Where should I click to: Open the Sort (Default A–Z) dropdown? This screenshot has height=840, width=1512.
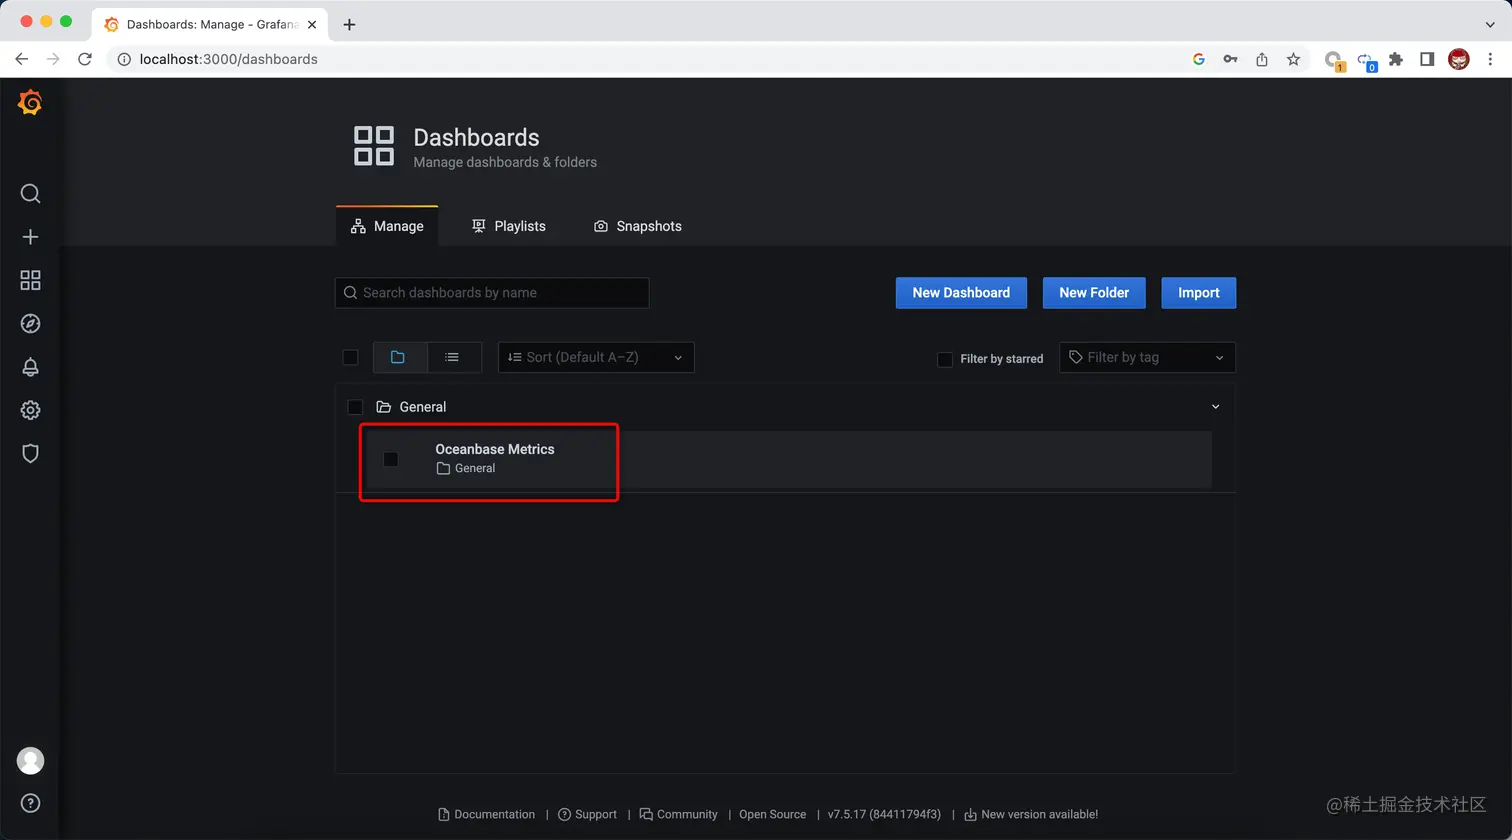click(x=596, y=357)
